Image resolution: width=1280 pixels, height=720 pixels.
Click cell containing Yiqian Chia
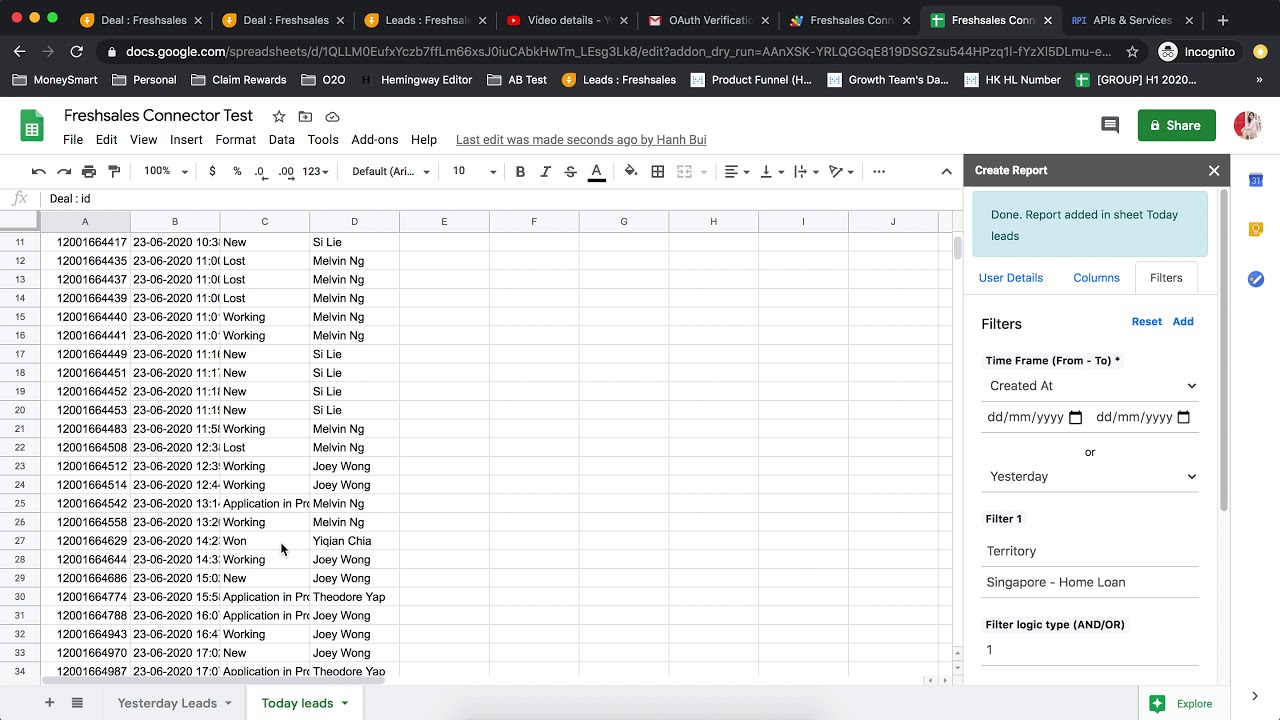click(354, 541)
